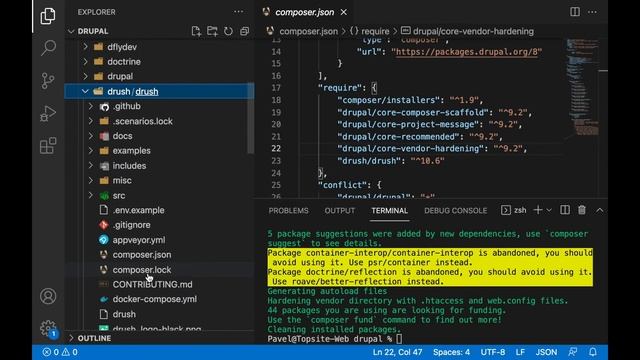Switch to the OUTPUT panel tab
This screenshot has height=360, width=640.
tap(340, 211)
